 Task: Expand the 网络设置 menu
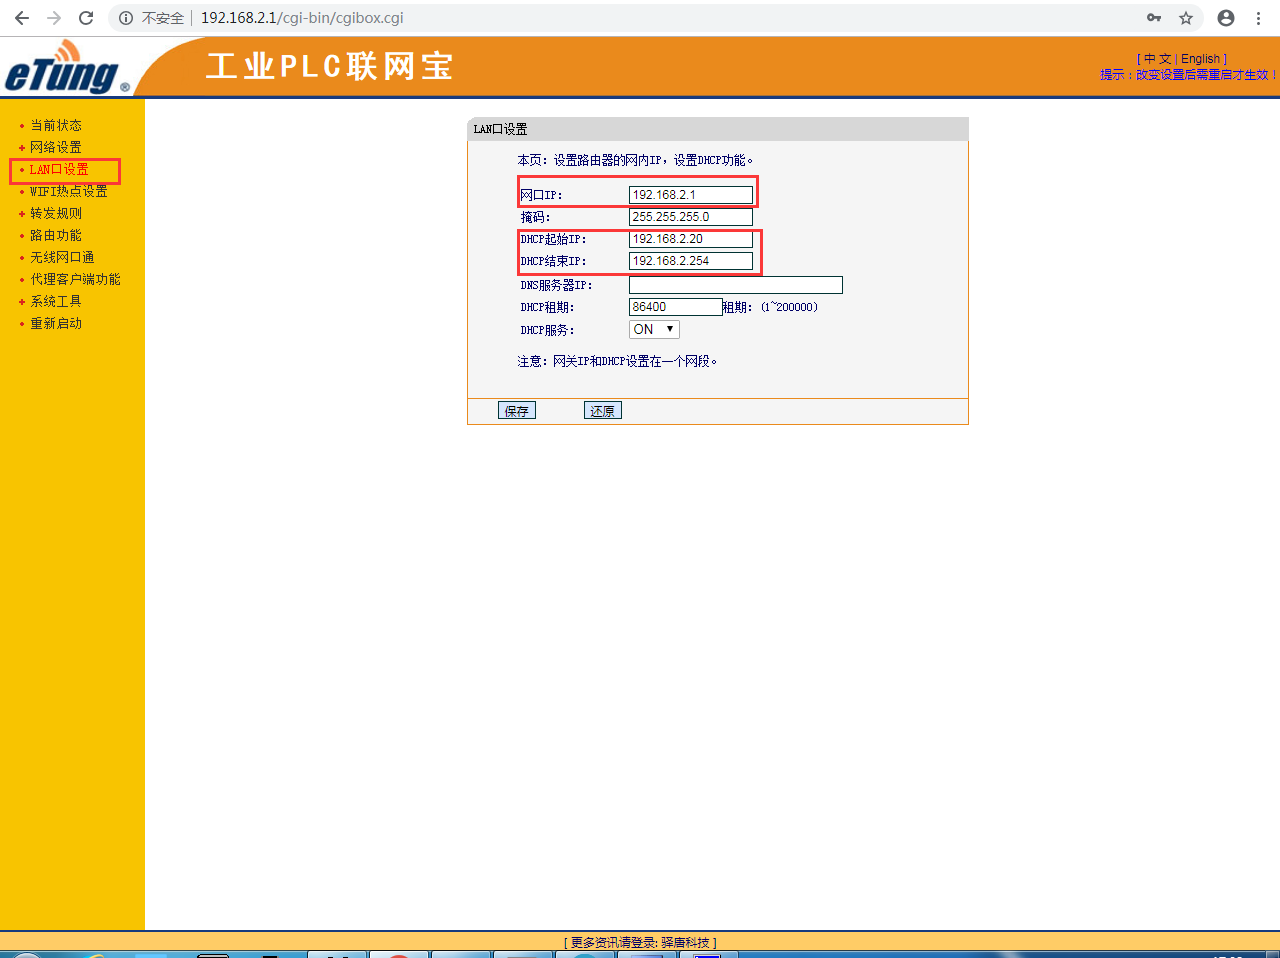point(56,147)
